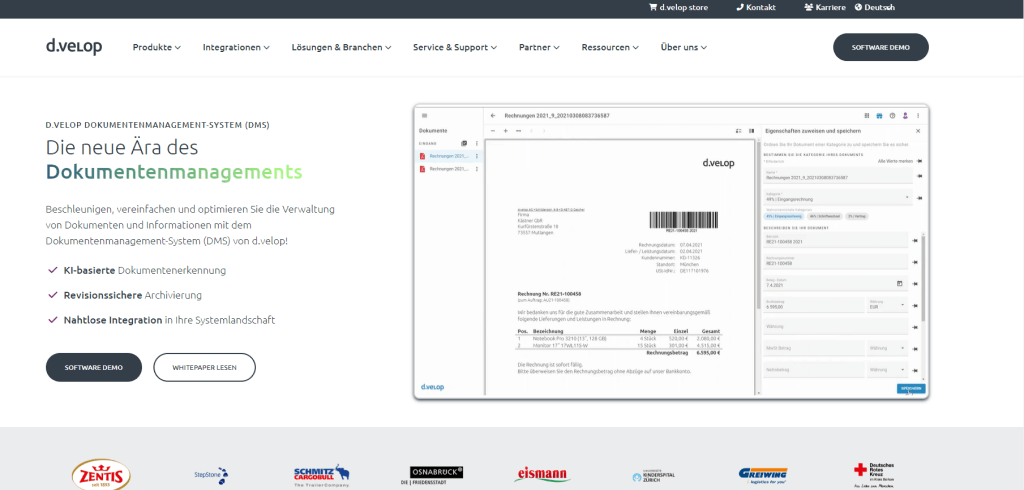Open options of second Rechnungen list entry
The image size is (1024, 490).
coord(477,169)
